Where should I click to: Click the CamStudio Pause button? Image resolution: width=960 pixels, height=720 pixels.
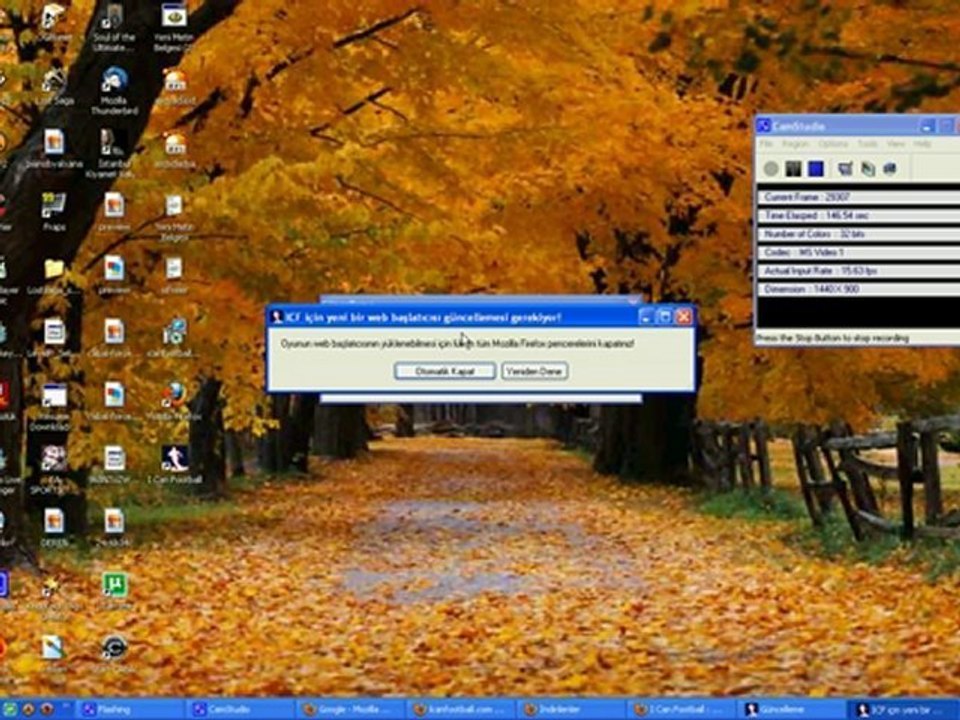pos(793,168)
